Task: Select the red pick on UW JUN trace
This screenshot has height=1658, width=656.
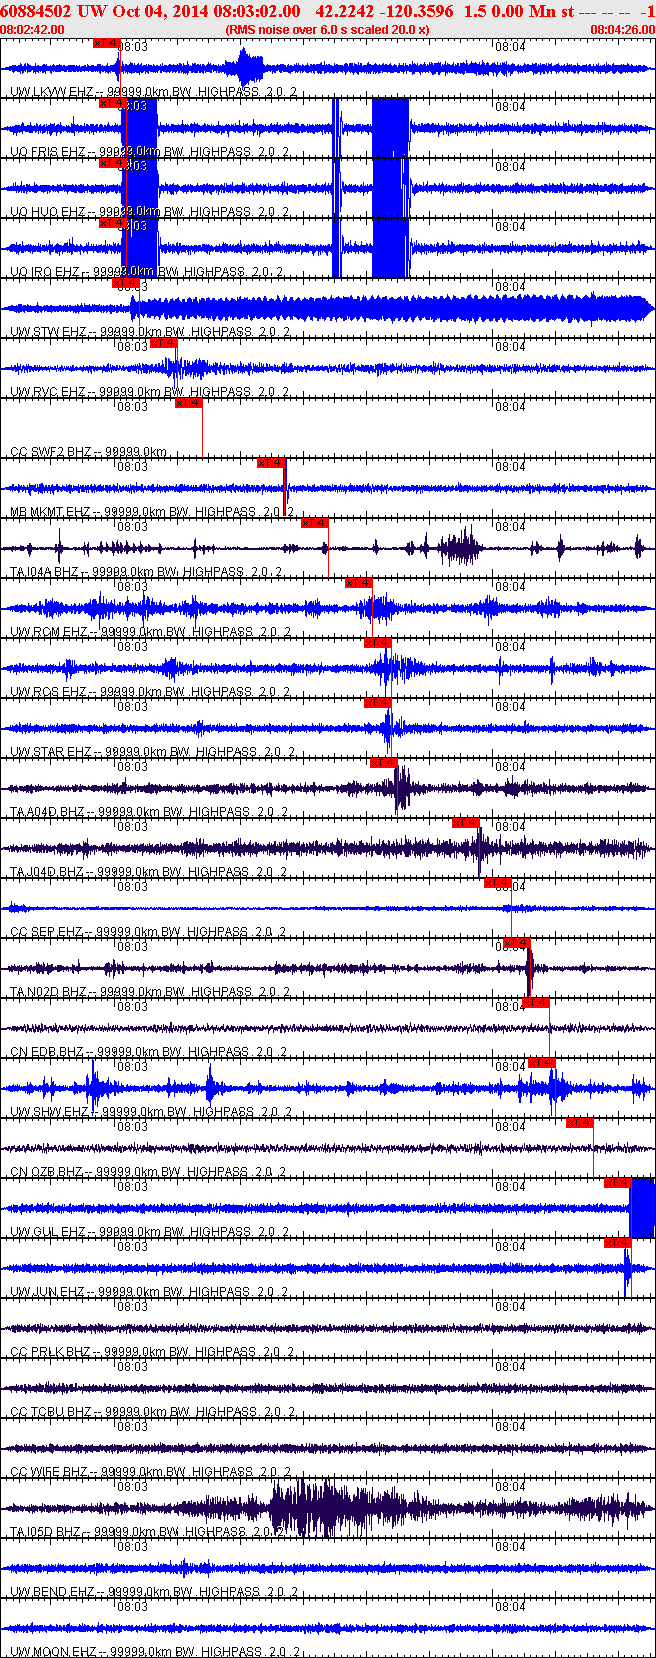Action: click(618, 1243)
